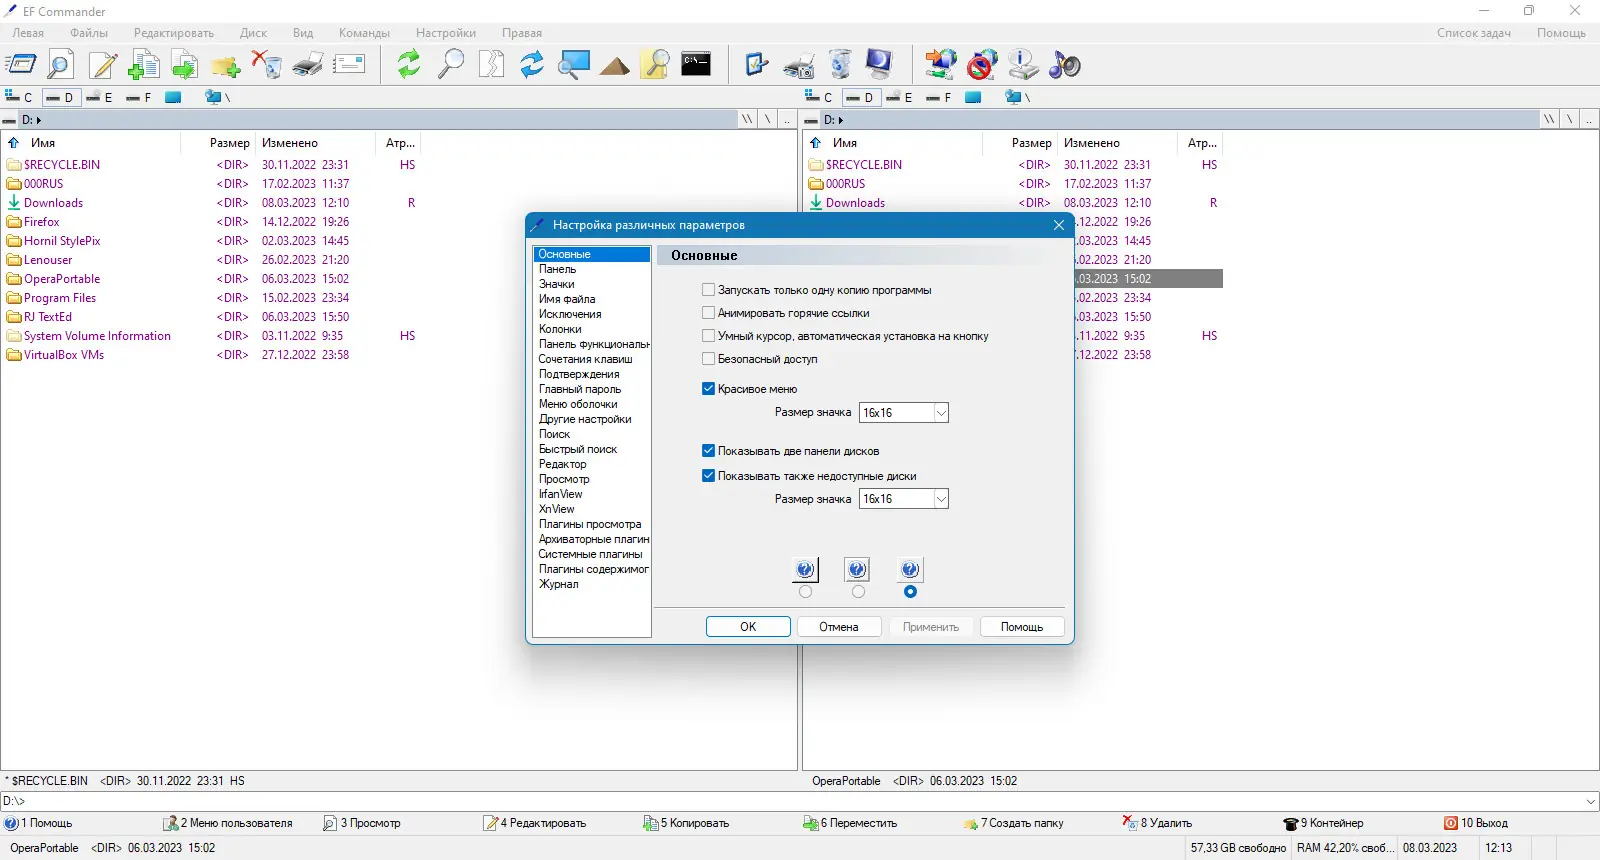Click '5 Копировать' in the function key bar

(x=686, y=823)
